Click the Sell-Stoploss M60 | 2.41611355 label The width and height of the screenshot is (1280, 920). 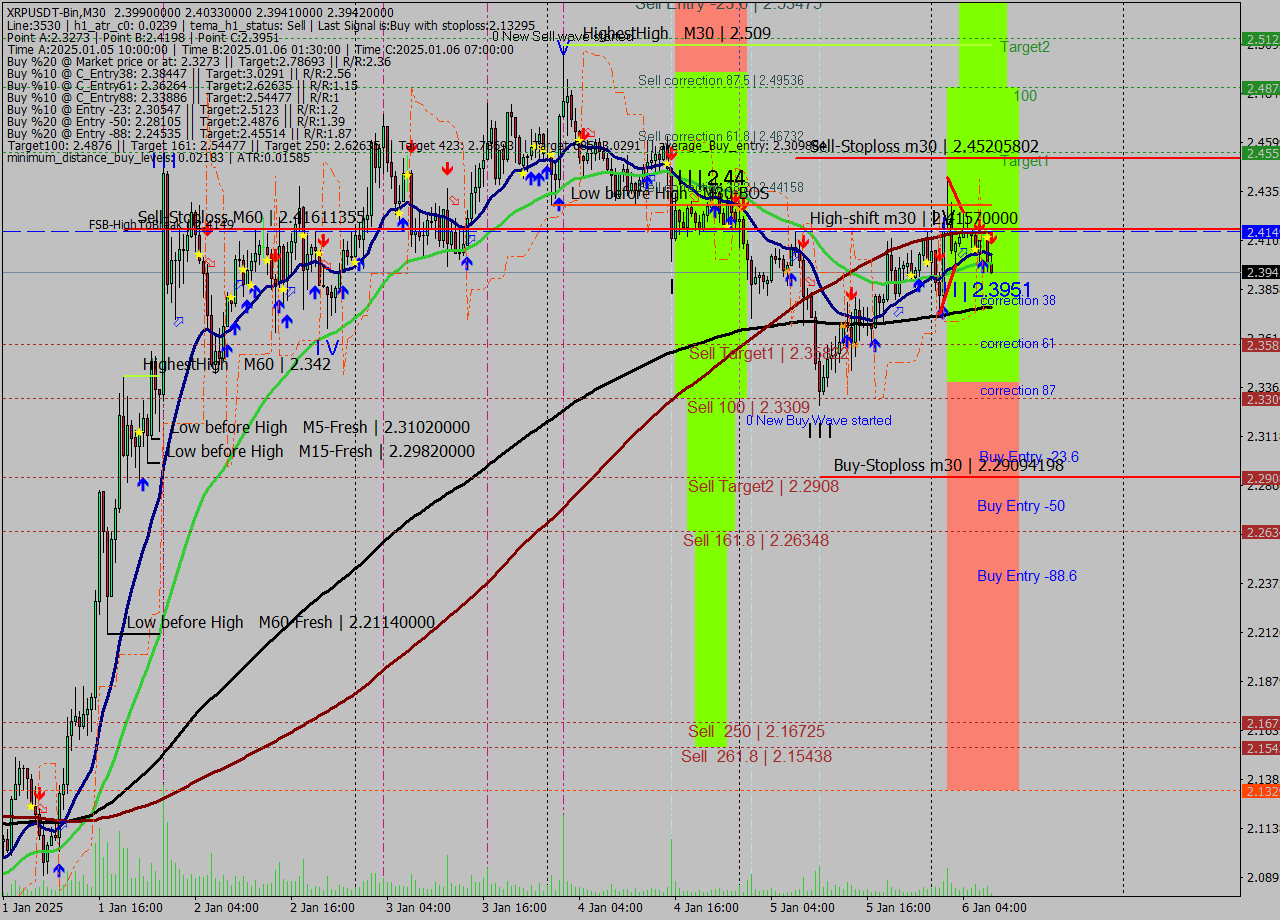[251, 217]
